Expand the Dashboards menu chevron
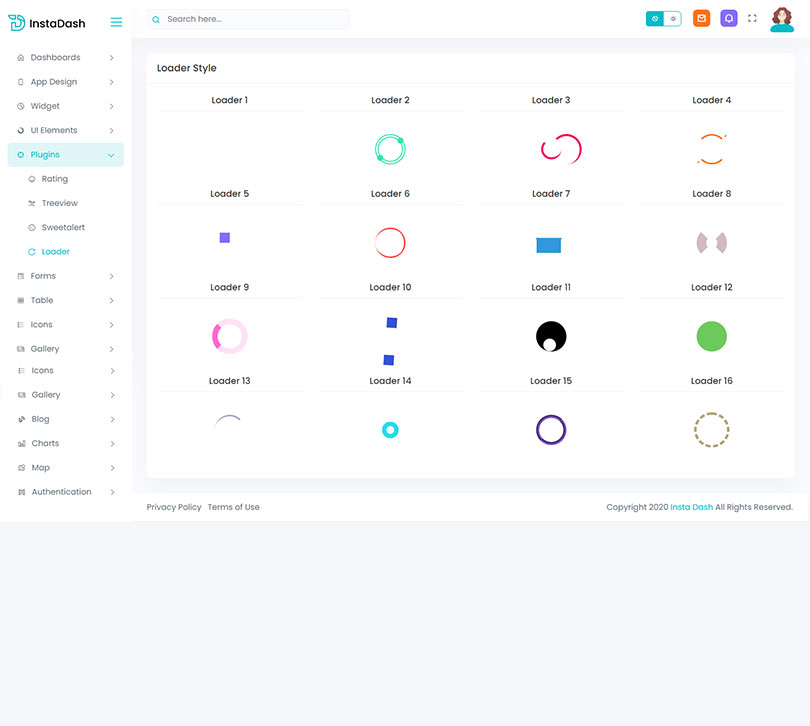The height and width of the screenshot is (726, 810). 111,58
